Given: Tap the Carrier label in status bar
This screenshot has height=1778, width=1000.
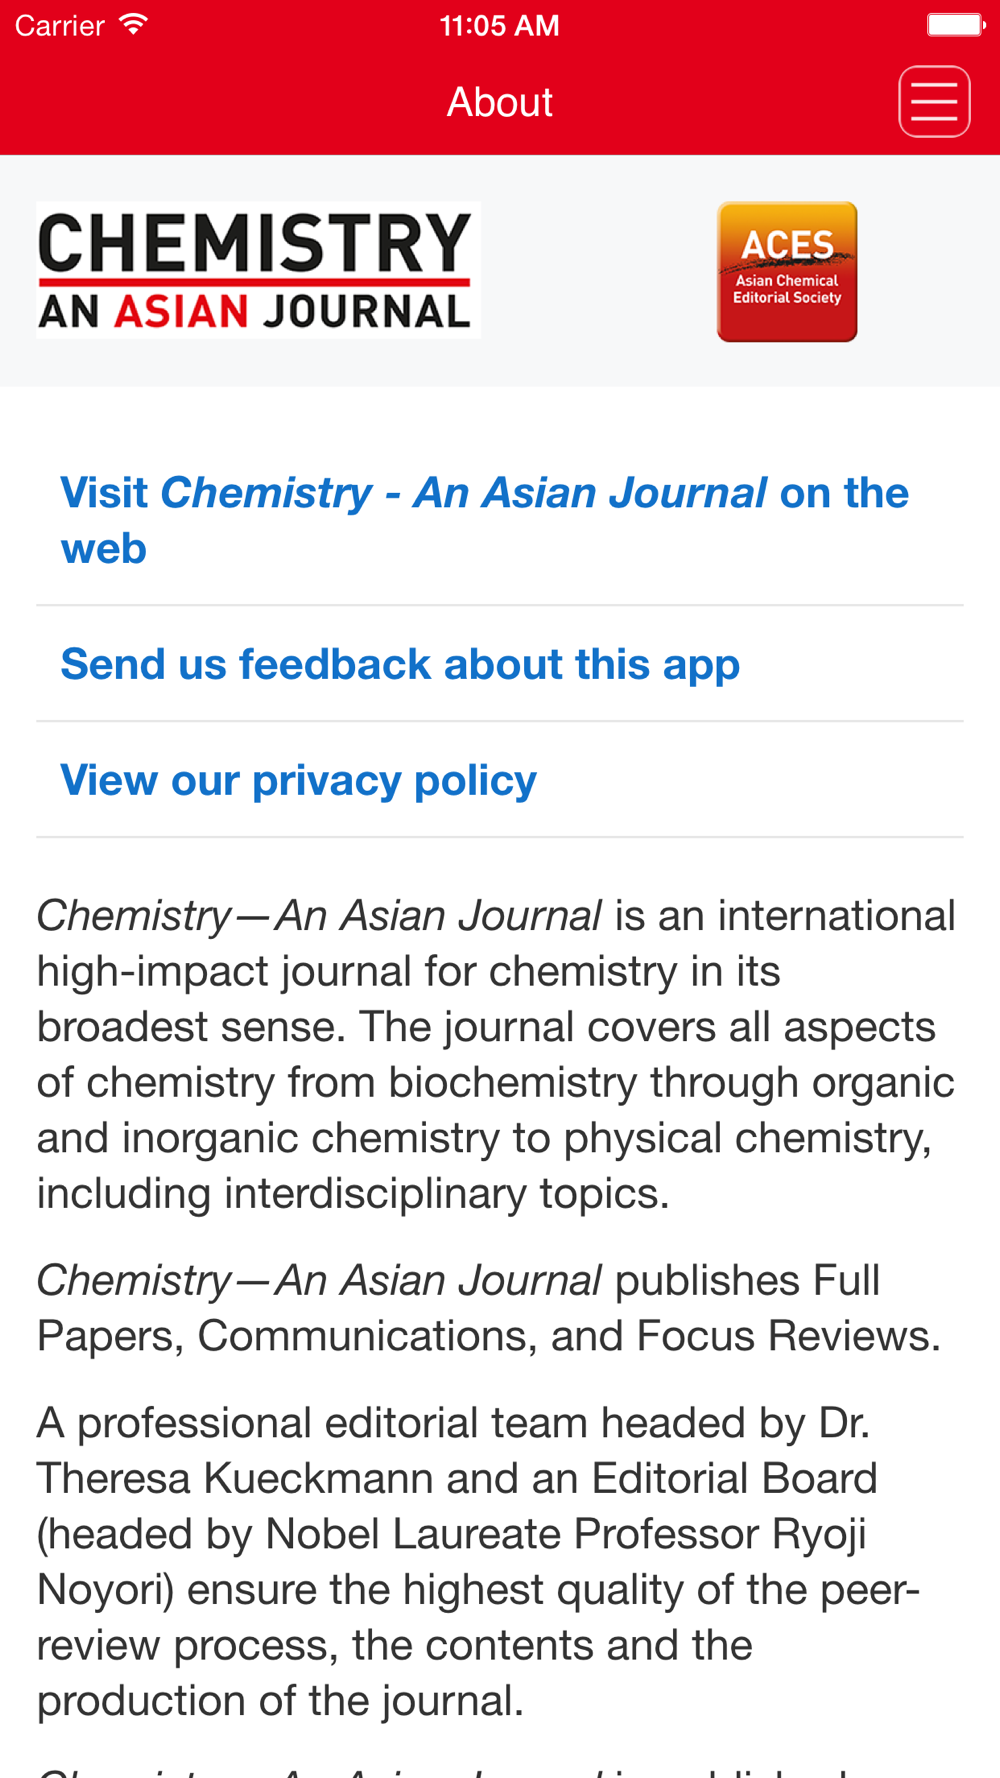Looking at the screenshot, I should [x=60, y=25].
